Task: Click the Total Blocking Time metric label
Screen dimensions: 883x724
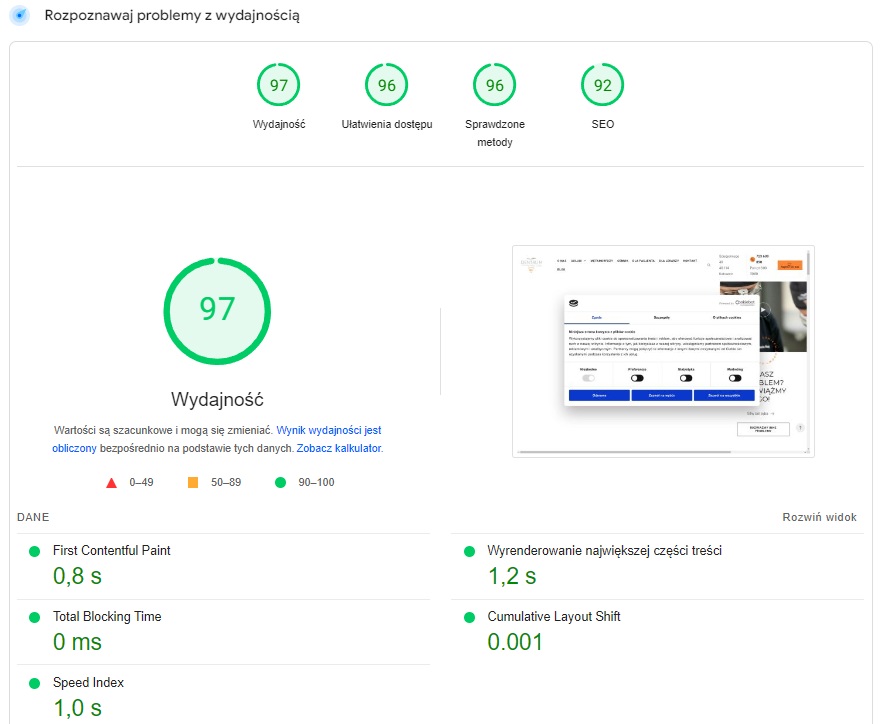Action: (x=107, y=616)
